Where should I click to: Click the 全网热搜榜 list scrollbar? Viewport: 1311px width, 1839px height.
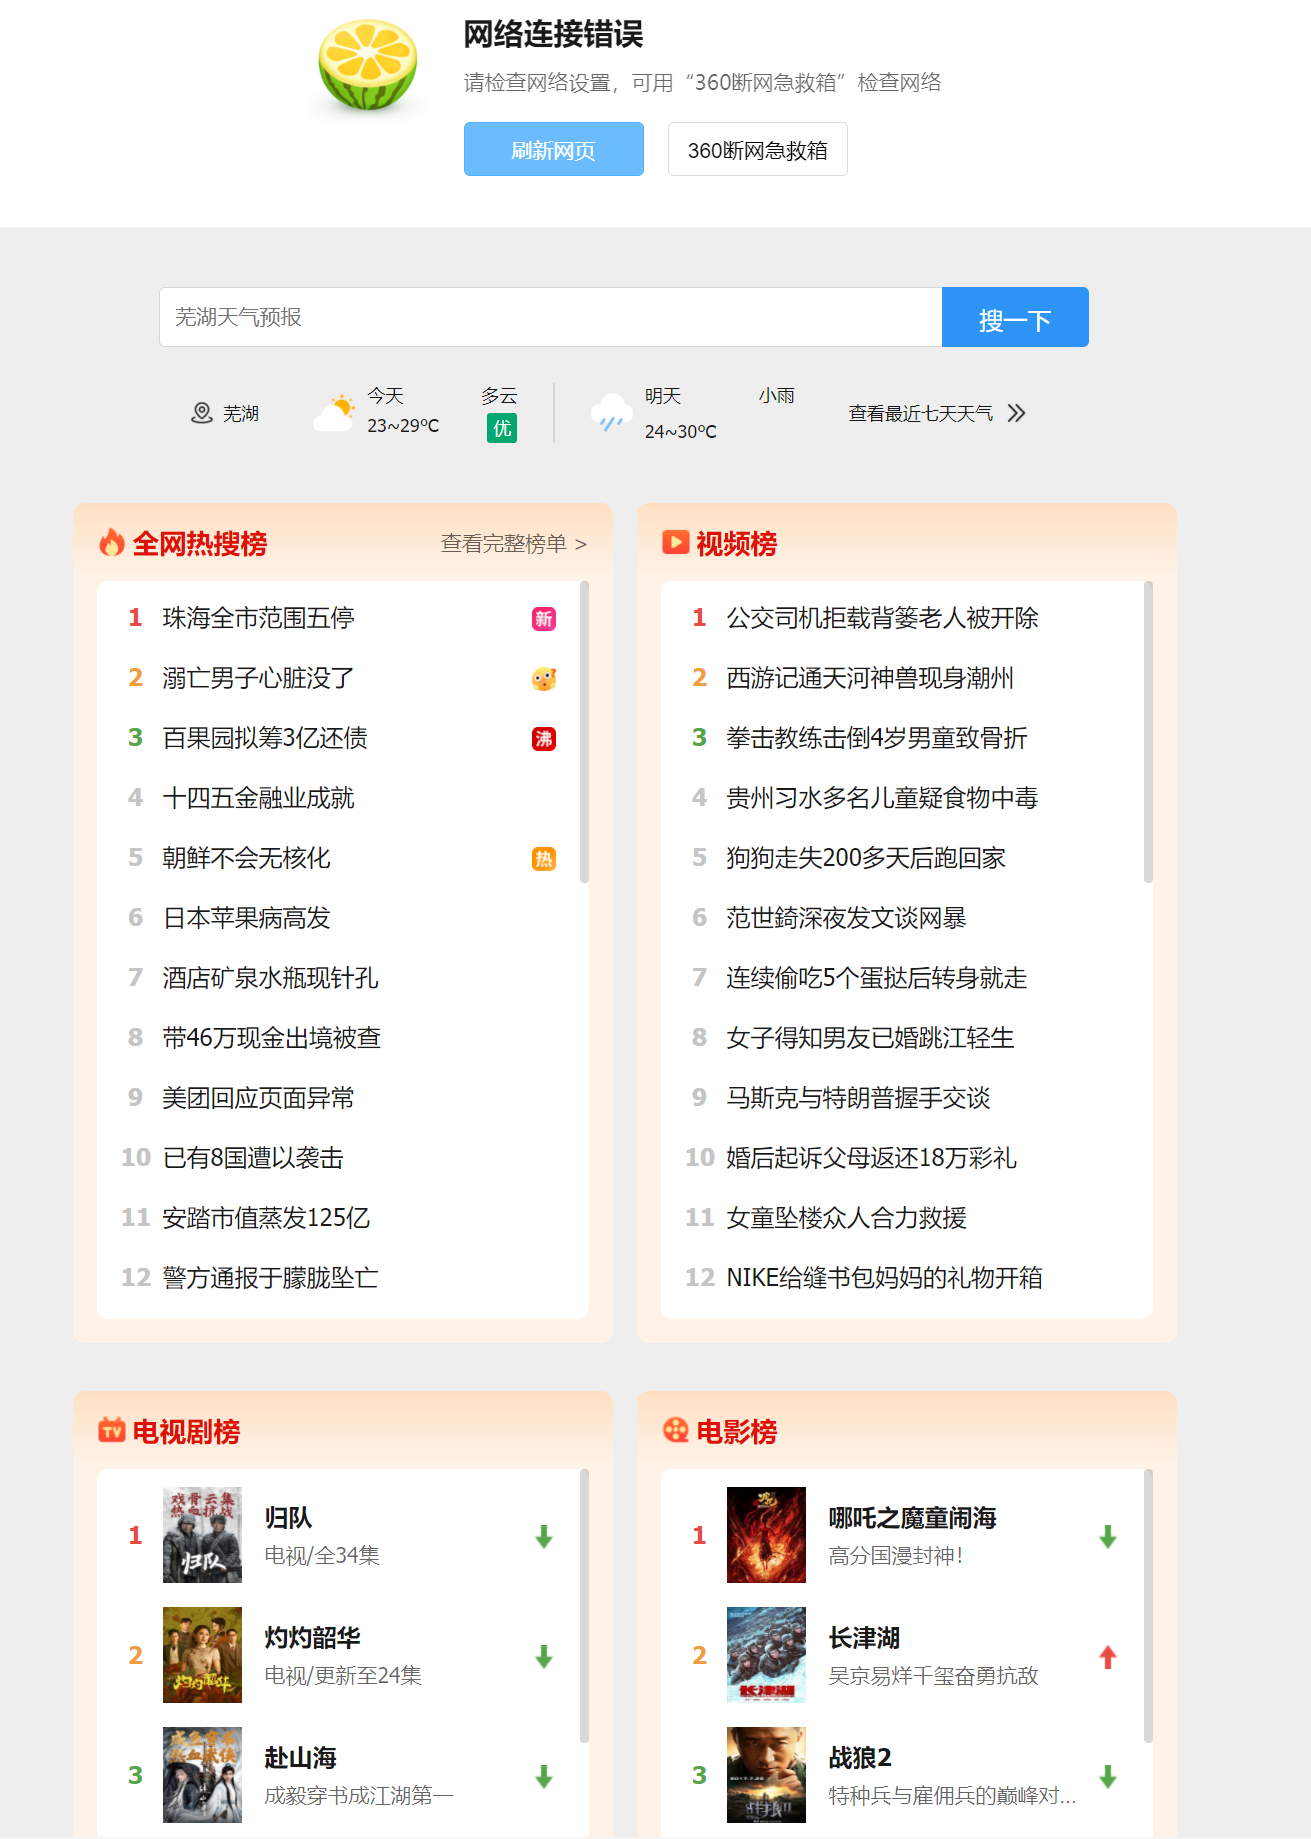coord(584,732)
